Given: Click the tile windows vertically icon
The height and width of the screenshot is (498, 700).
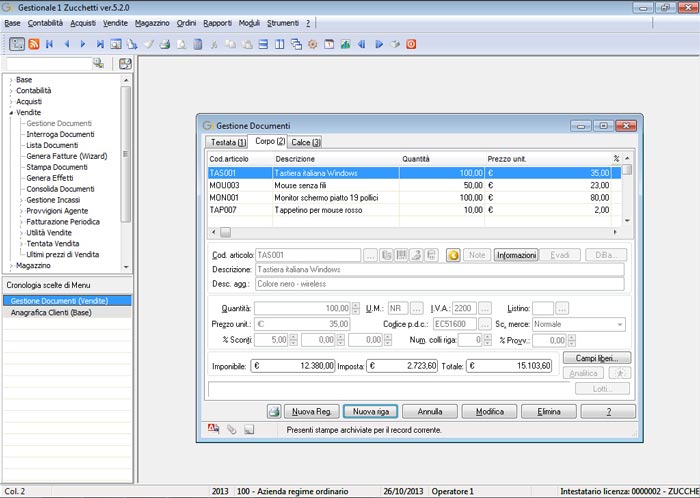Looking at the screenshot, I should click(x=279, y=44).
